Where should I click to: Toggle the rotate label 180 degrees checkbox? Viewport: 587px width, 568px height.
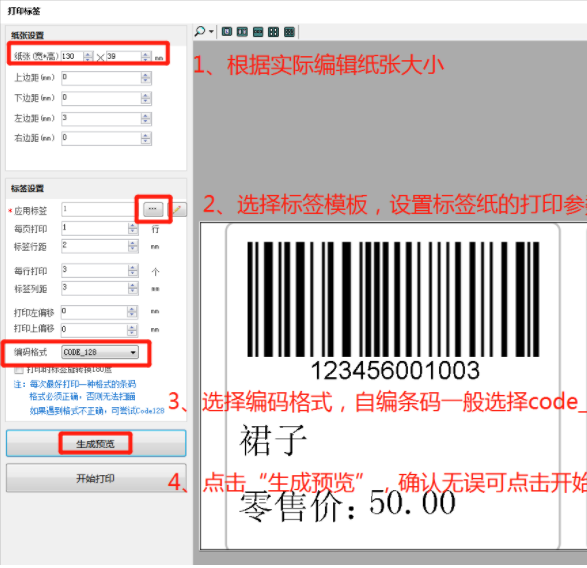click(19, 370)
